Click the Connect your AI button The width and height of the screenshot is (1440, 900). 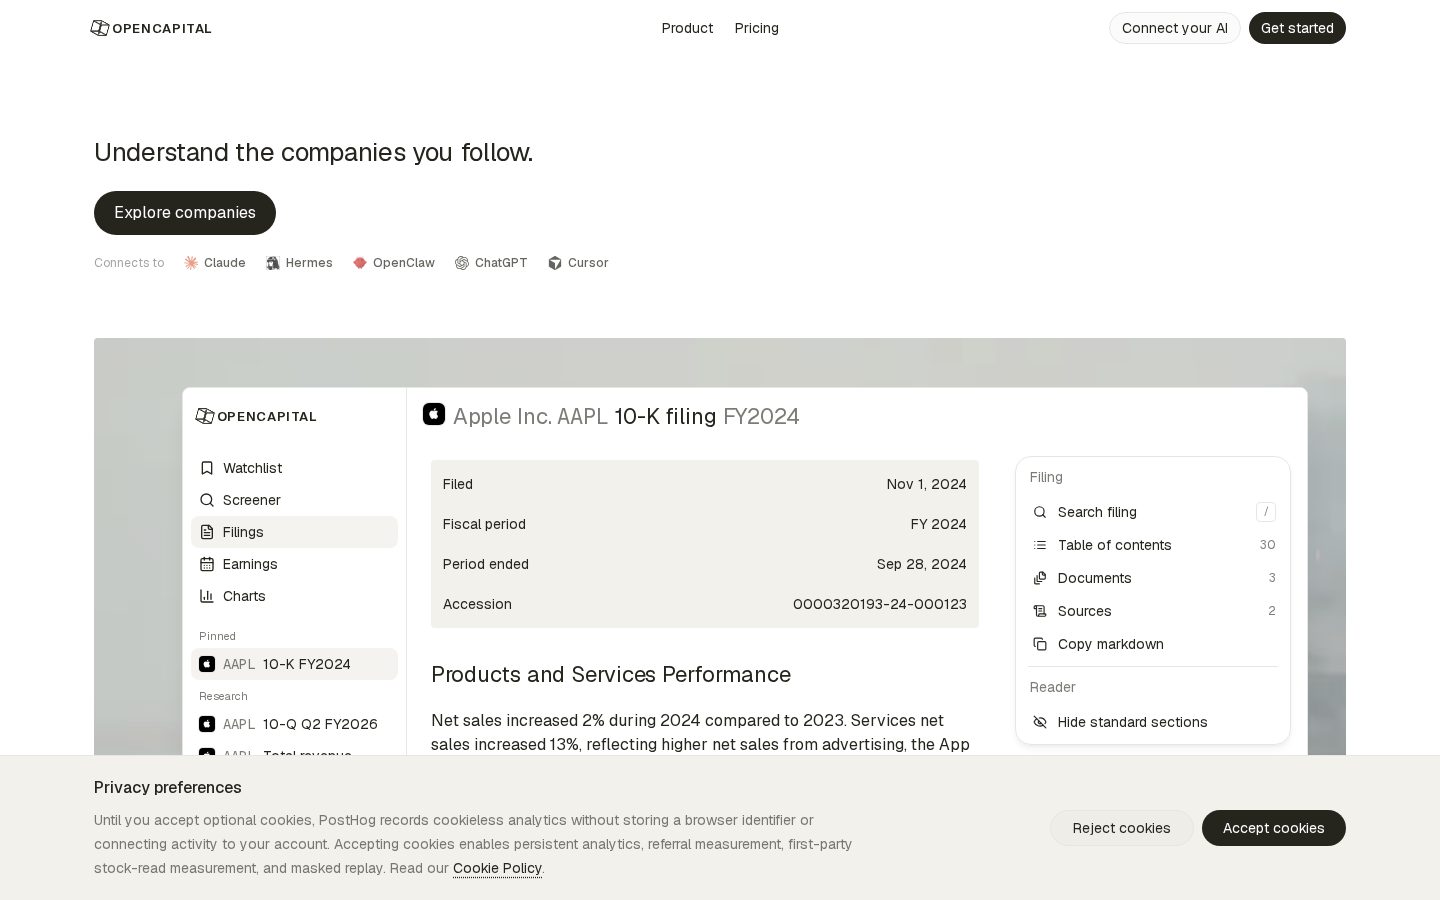coord(1174,28)
